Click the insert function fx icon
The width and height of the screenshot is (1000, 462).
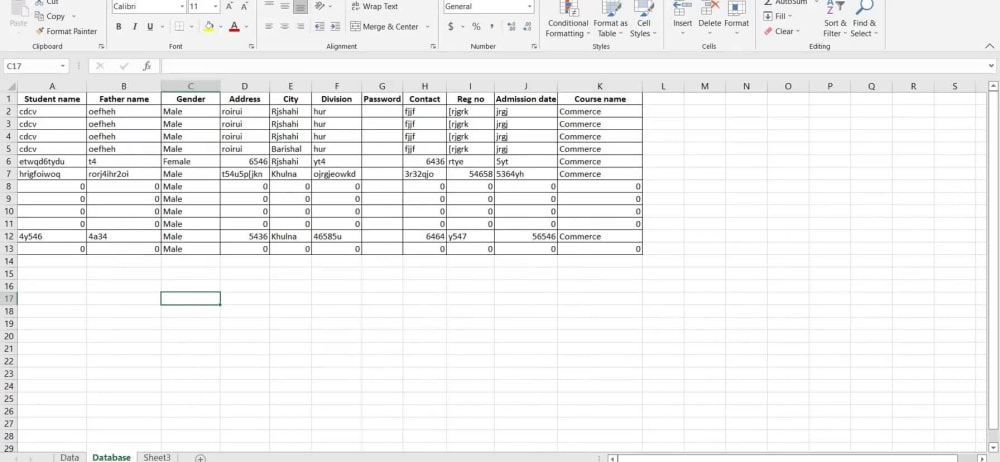click(147, 66)
